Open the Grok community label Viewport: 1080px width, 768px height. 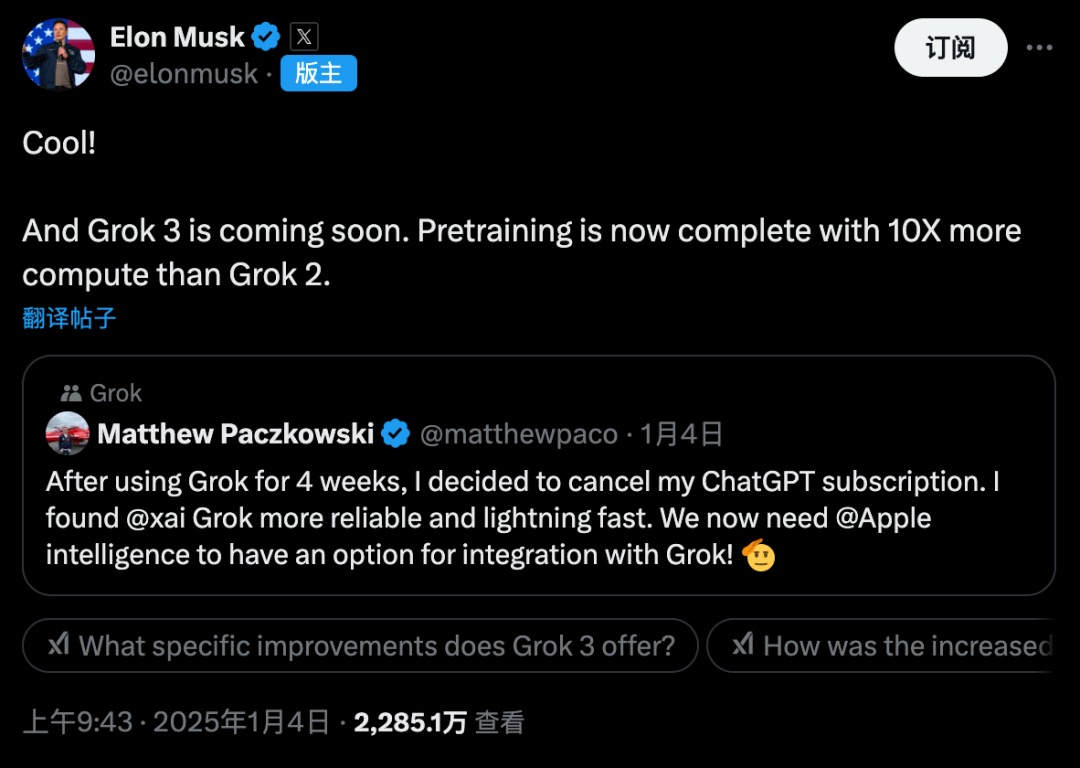(x=115, y=393)
